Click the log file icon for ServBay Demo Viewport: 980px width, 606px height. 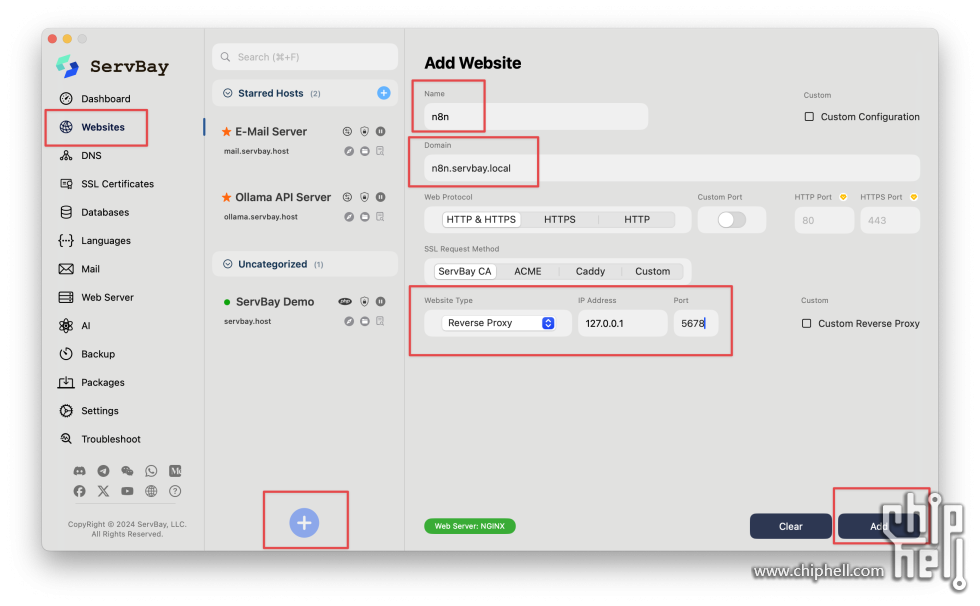[x=380, y=321]
